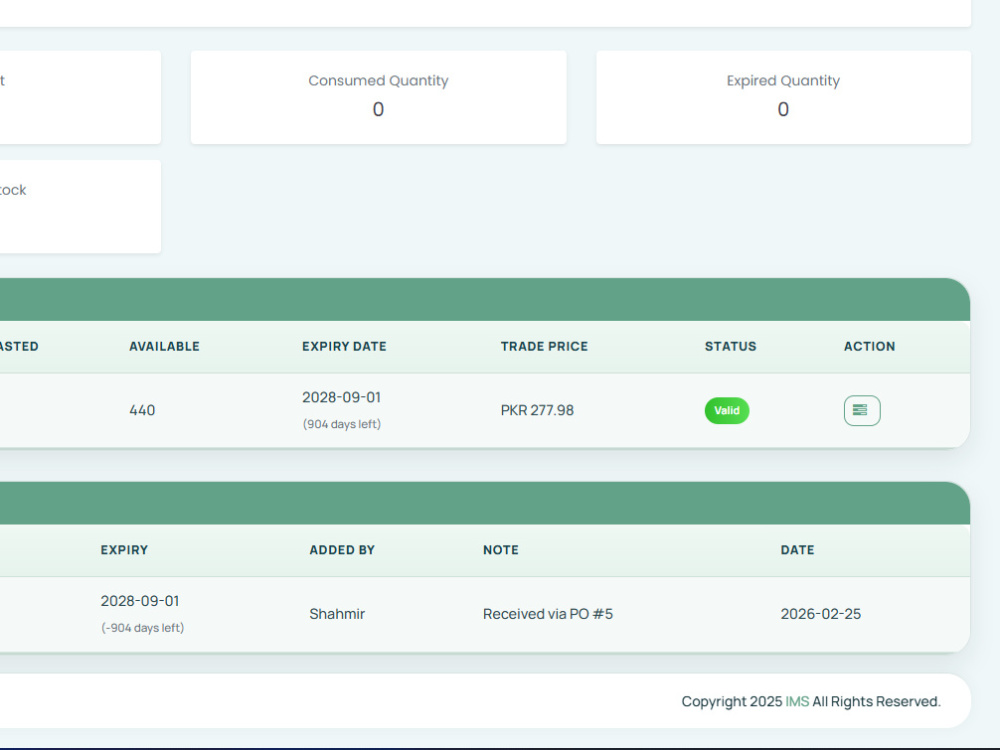Click the available quantity value 440
1000x750 pixels.
142,410
